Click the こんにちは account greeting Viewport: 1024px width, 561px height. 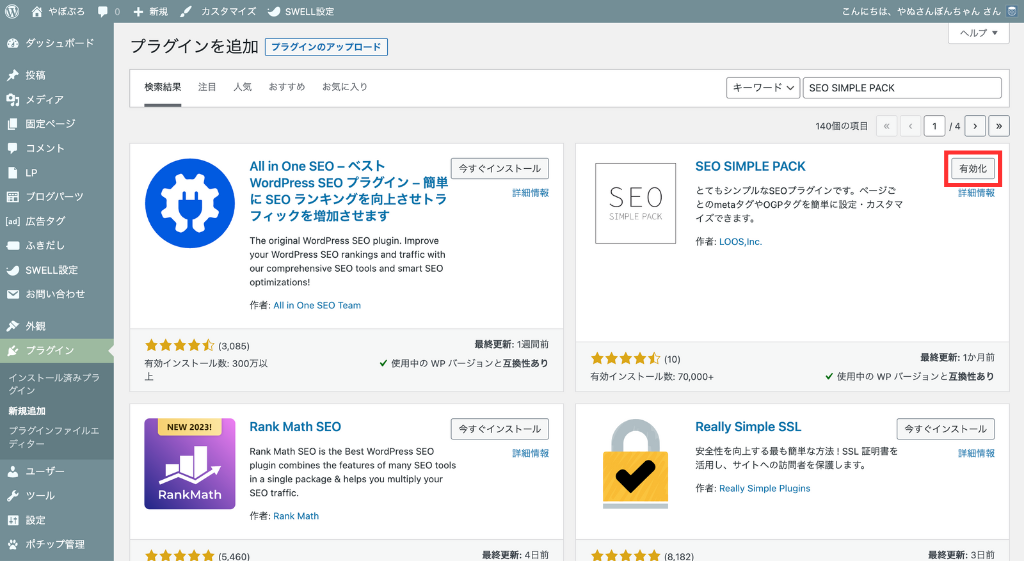coord(921,11)
